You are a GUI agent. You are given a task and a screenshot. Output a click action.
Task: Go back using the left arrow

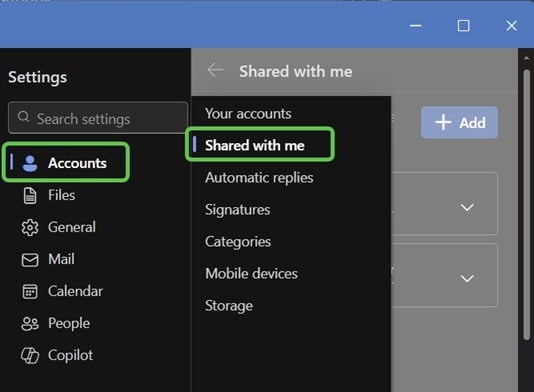(x=215, y=70)
